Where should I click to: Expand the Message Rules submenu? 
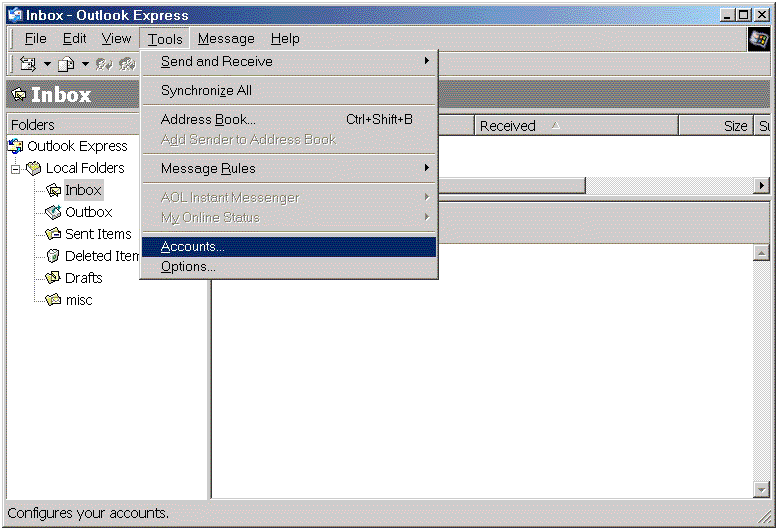[x=289, y=168]
